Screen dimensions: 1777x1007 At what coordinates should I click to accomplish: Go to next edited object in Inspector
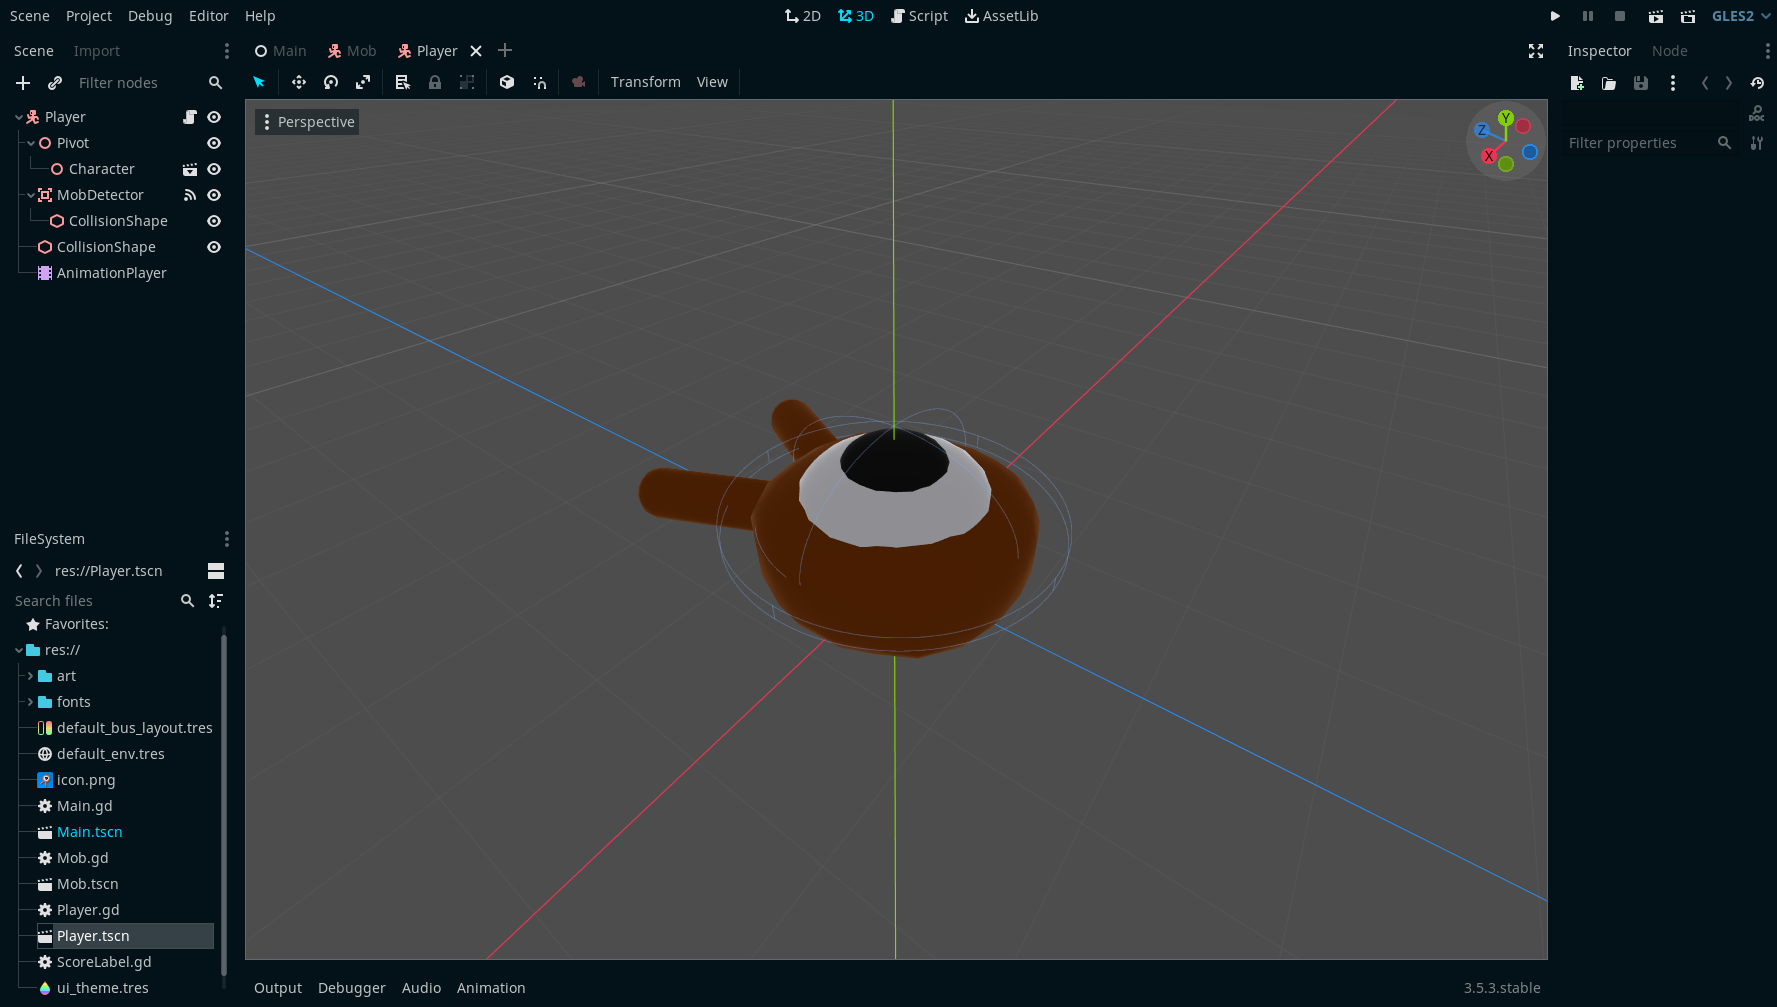point(1729,83)
